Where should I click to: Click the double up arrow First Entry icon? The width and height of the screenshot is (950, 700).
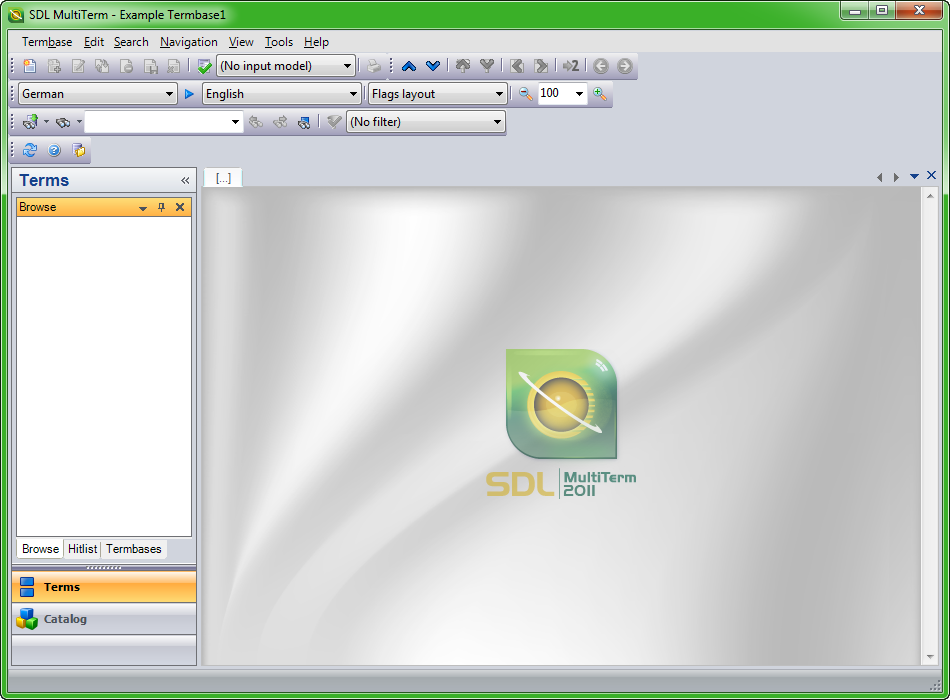(x=463, y=65)
